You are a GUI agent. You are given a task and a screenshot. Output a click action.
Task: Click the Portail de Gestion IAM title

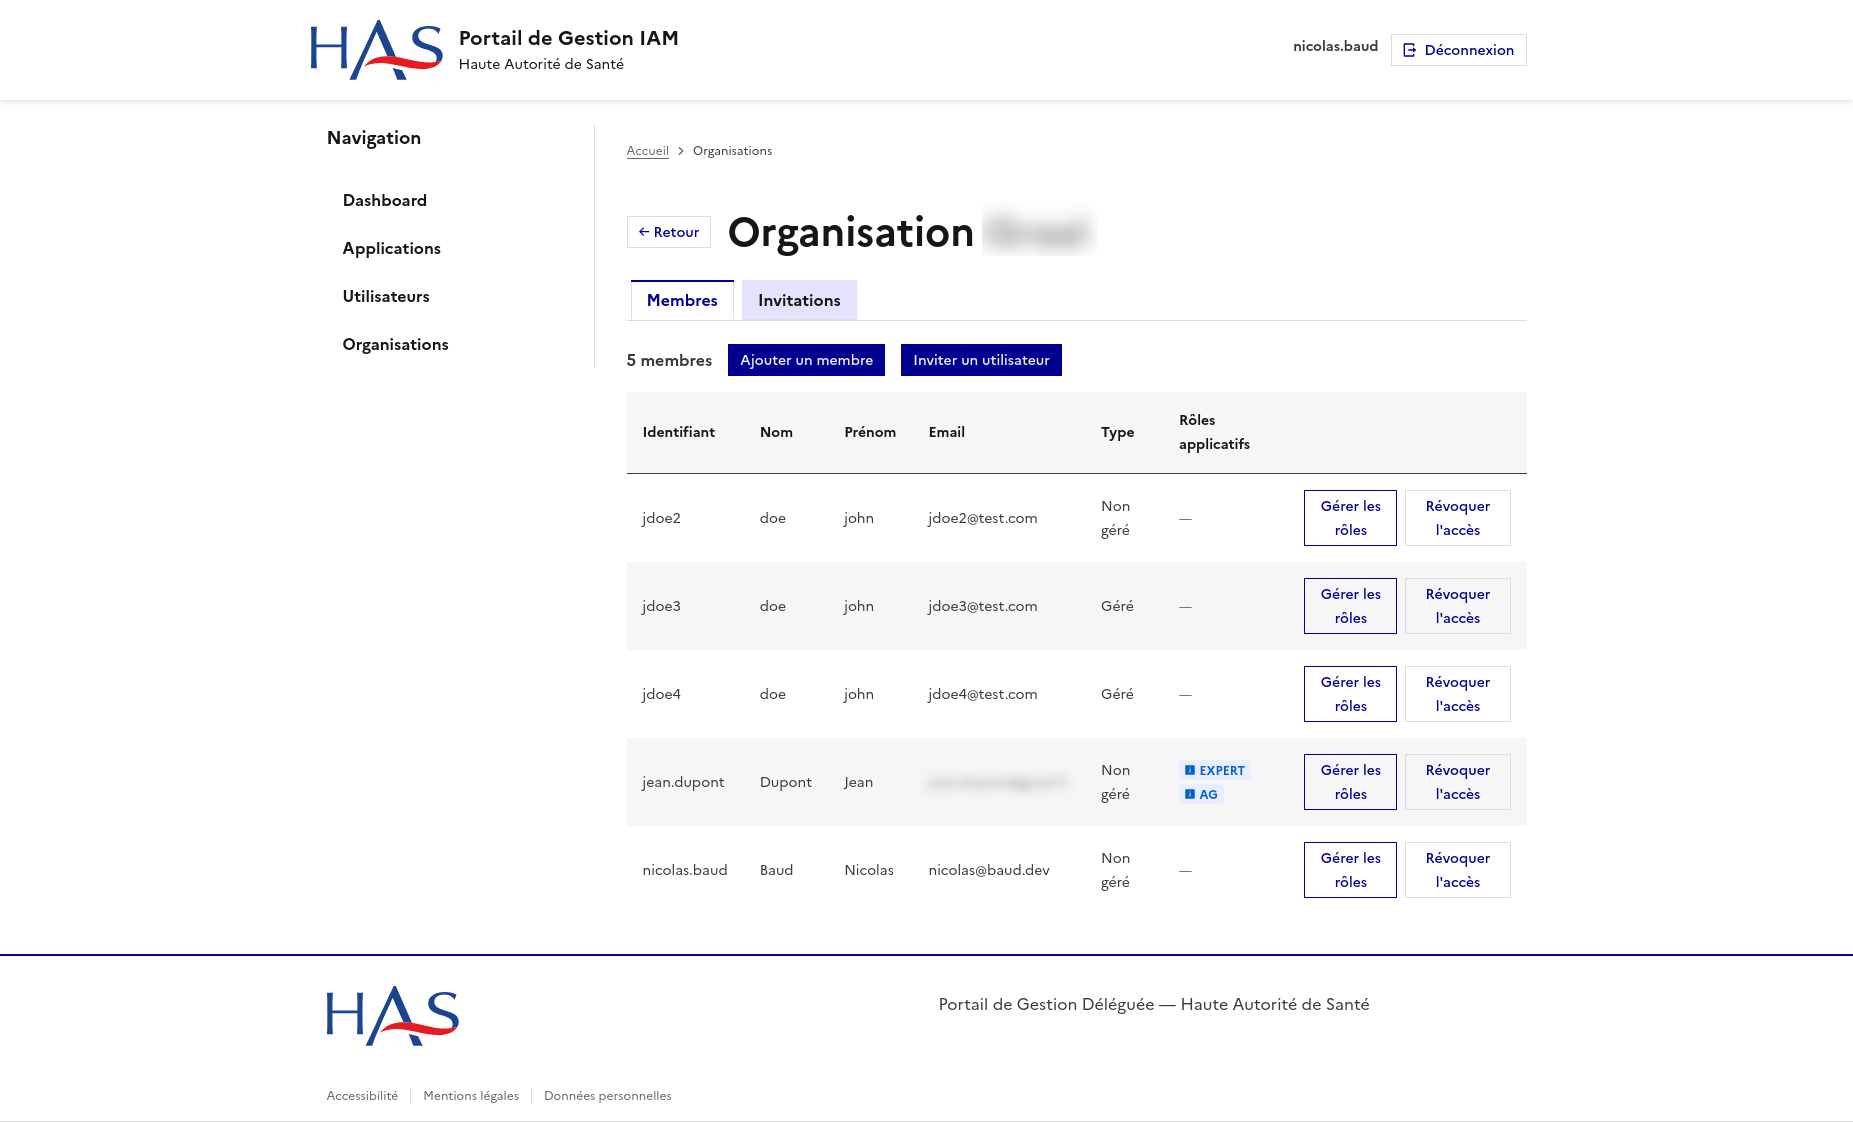[569, 38]
